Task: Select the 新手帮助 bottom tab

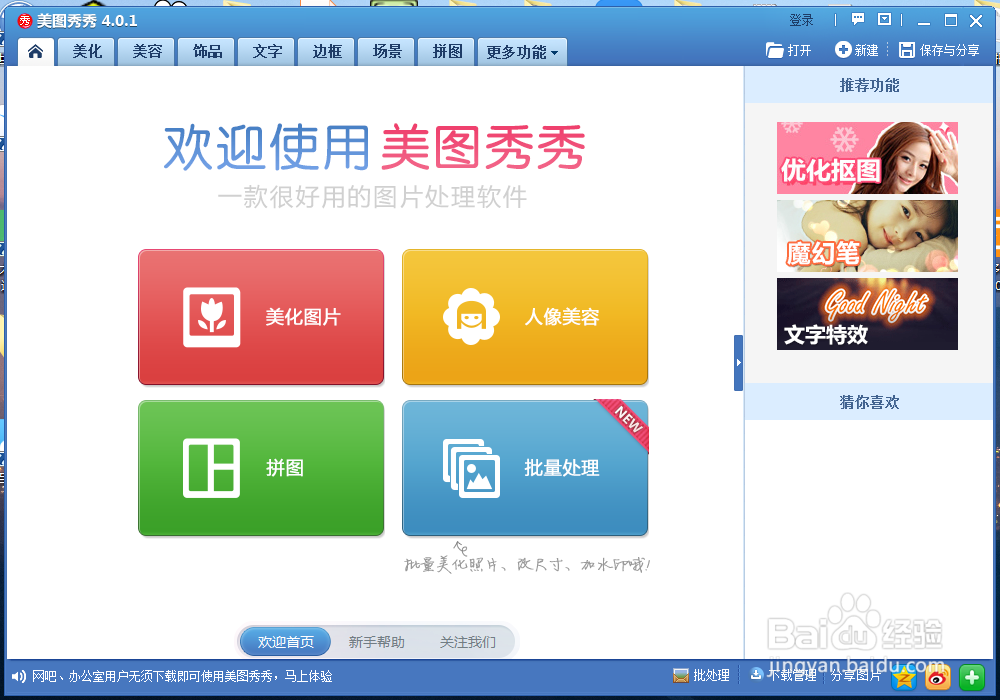Action: point(376,642)
